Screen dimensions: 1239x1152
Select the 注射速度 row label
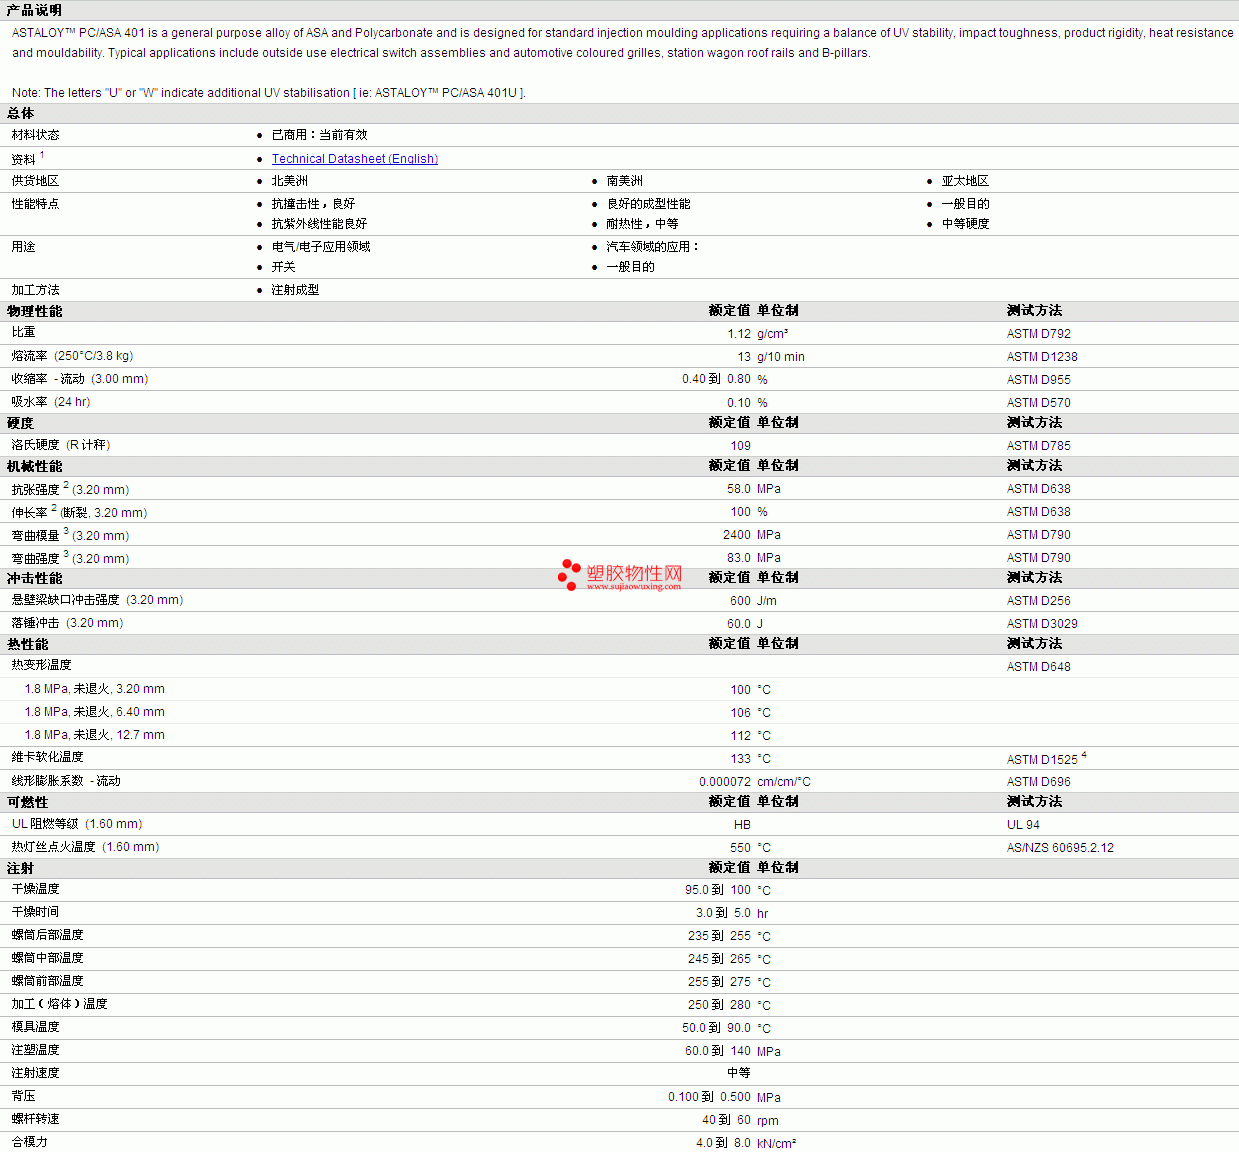click(x=35, y=1073)
